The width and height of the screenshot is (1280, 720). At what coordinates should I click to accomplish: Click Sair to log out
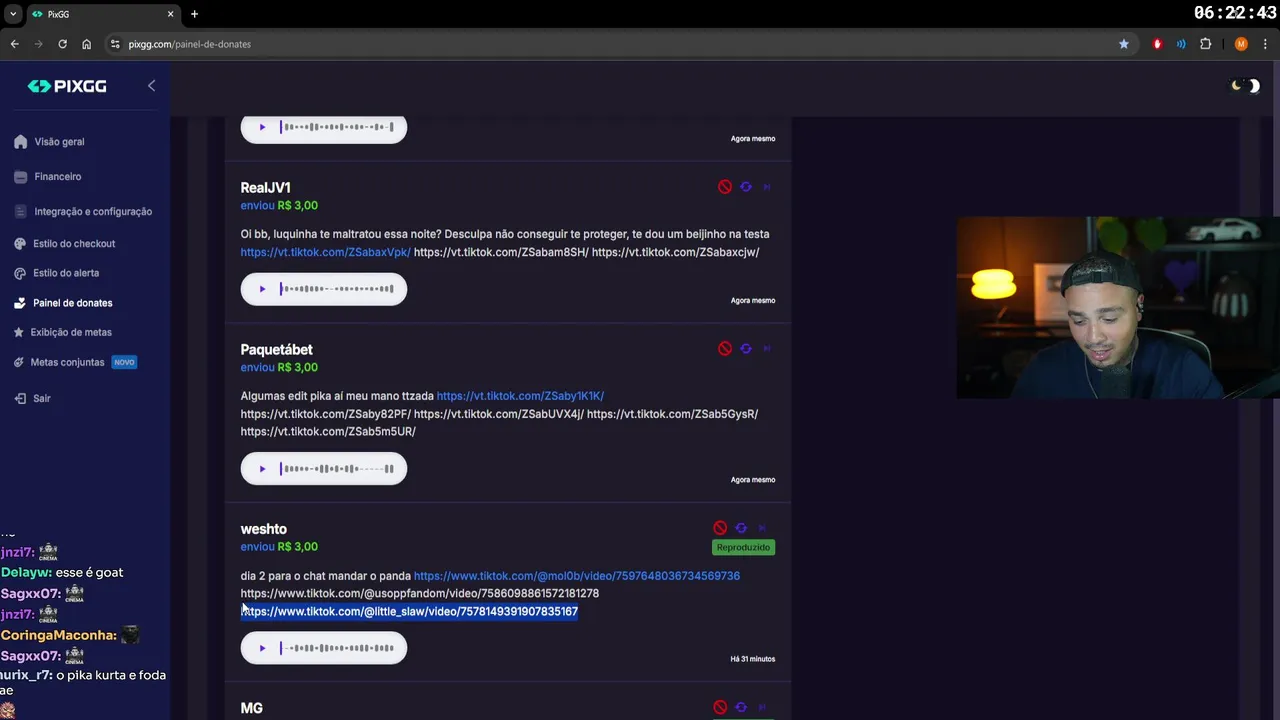[x=41, y=398]
